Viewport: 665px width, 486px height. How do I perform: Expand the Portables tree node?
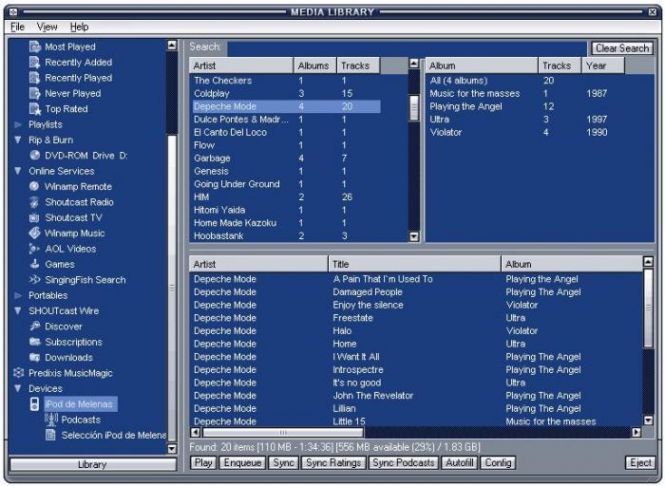18,295
